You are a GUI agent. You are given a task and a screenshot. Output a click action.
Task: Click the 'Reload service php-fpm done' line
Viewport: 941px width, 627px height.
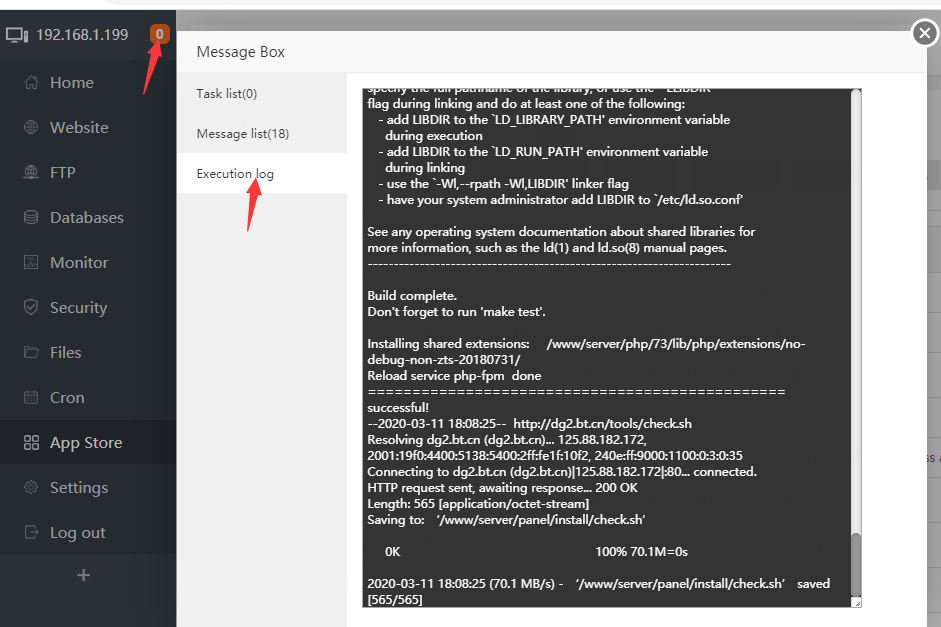(x=454, y=376)
